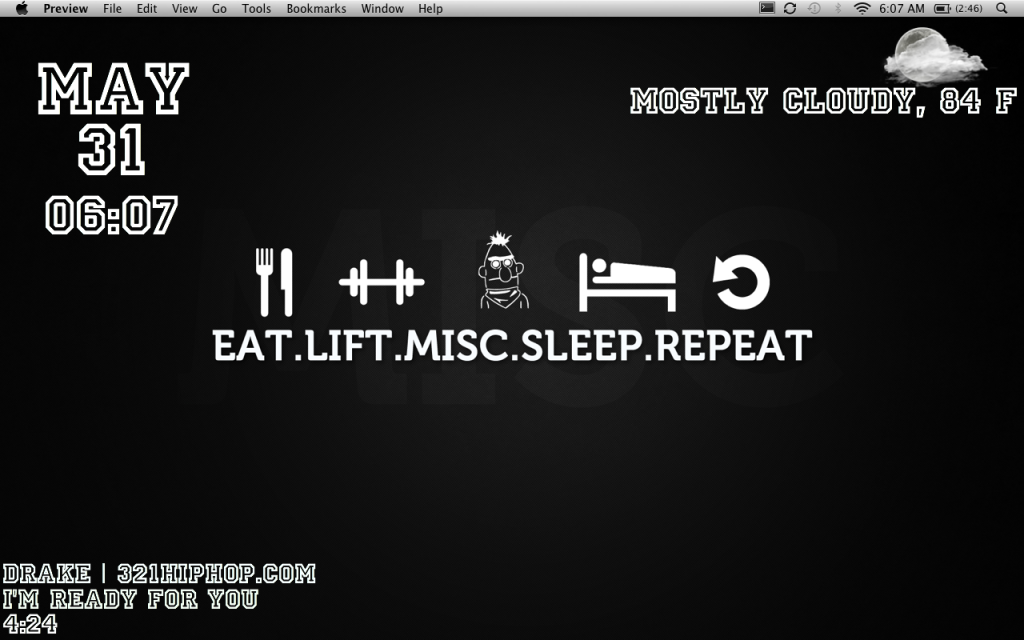The image size is (1024, 640).
Task: Click the '31' date widget text
Action: point(112,150)
